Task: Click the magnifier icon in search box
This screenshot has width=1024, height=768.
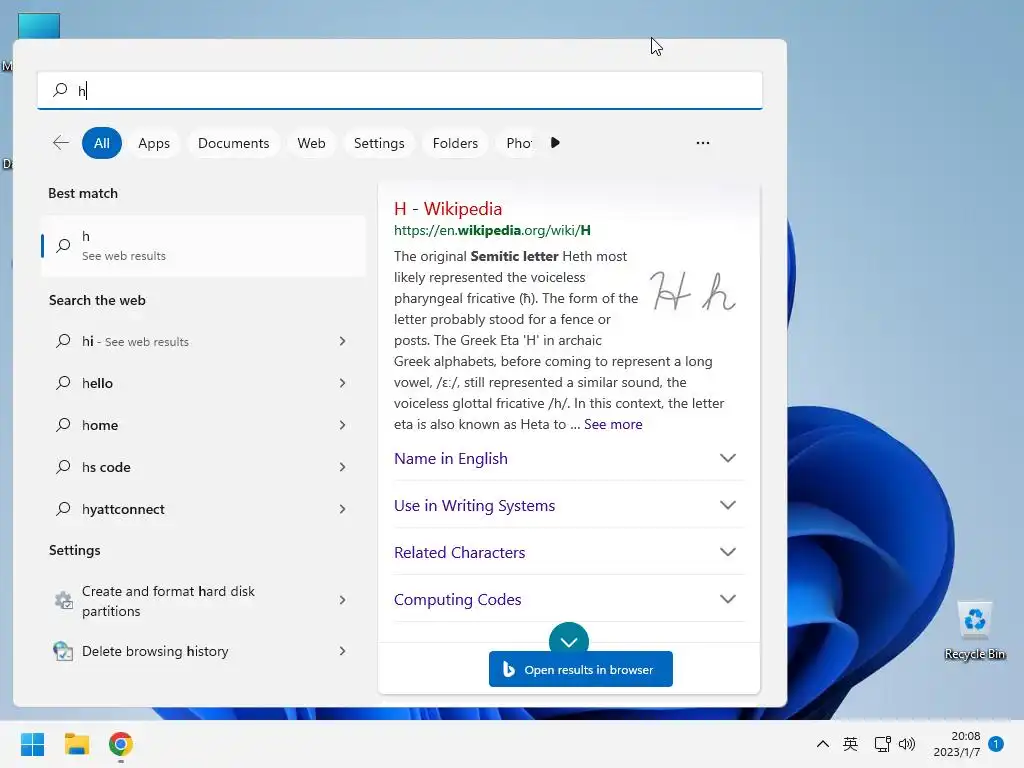Action: (60, 89)
